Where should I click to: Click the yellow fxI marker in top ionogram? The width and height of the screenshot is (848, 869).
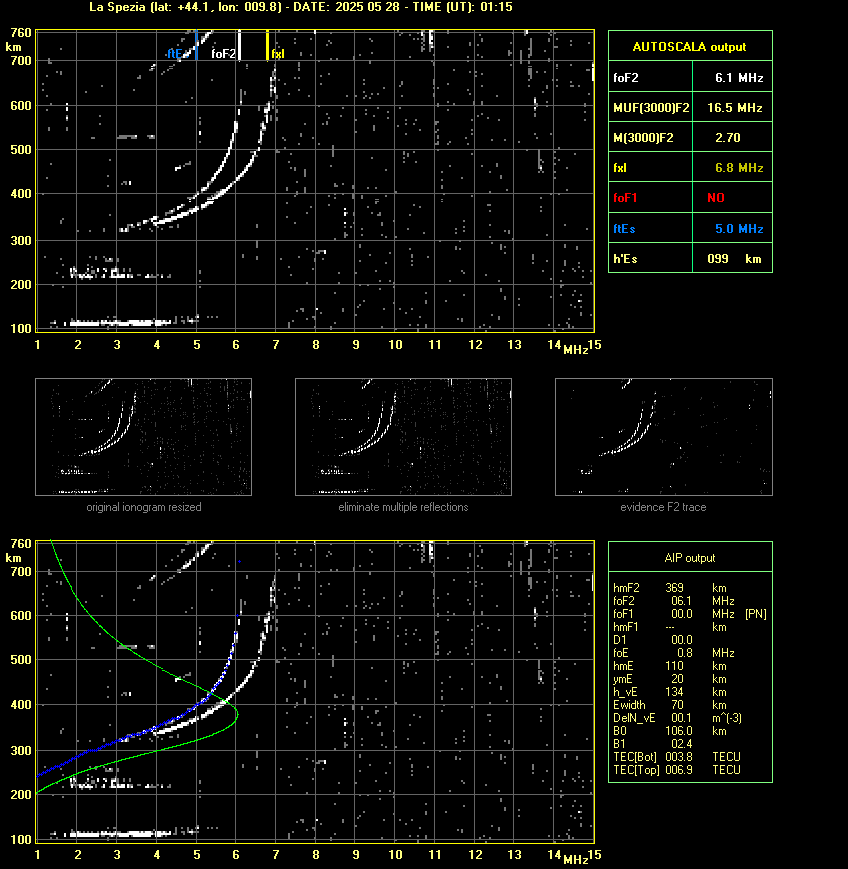267,45
